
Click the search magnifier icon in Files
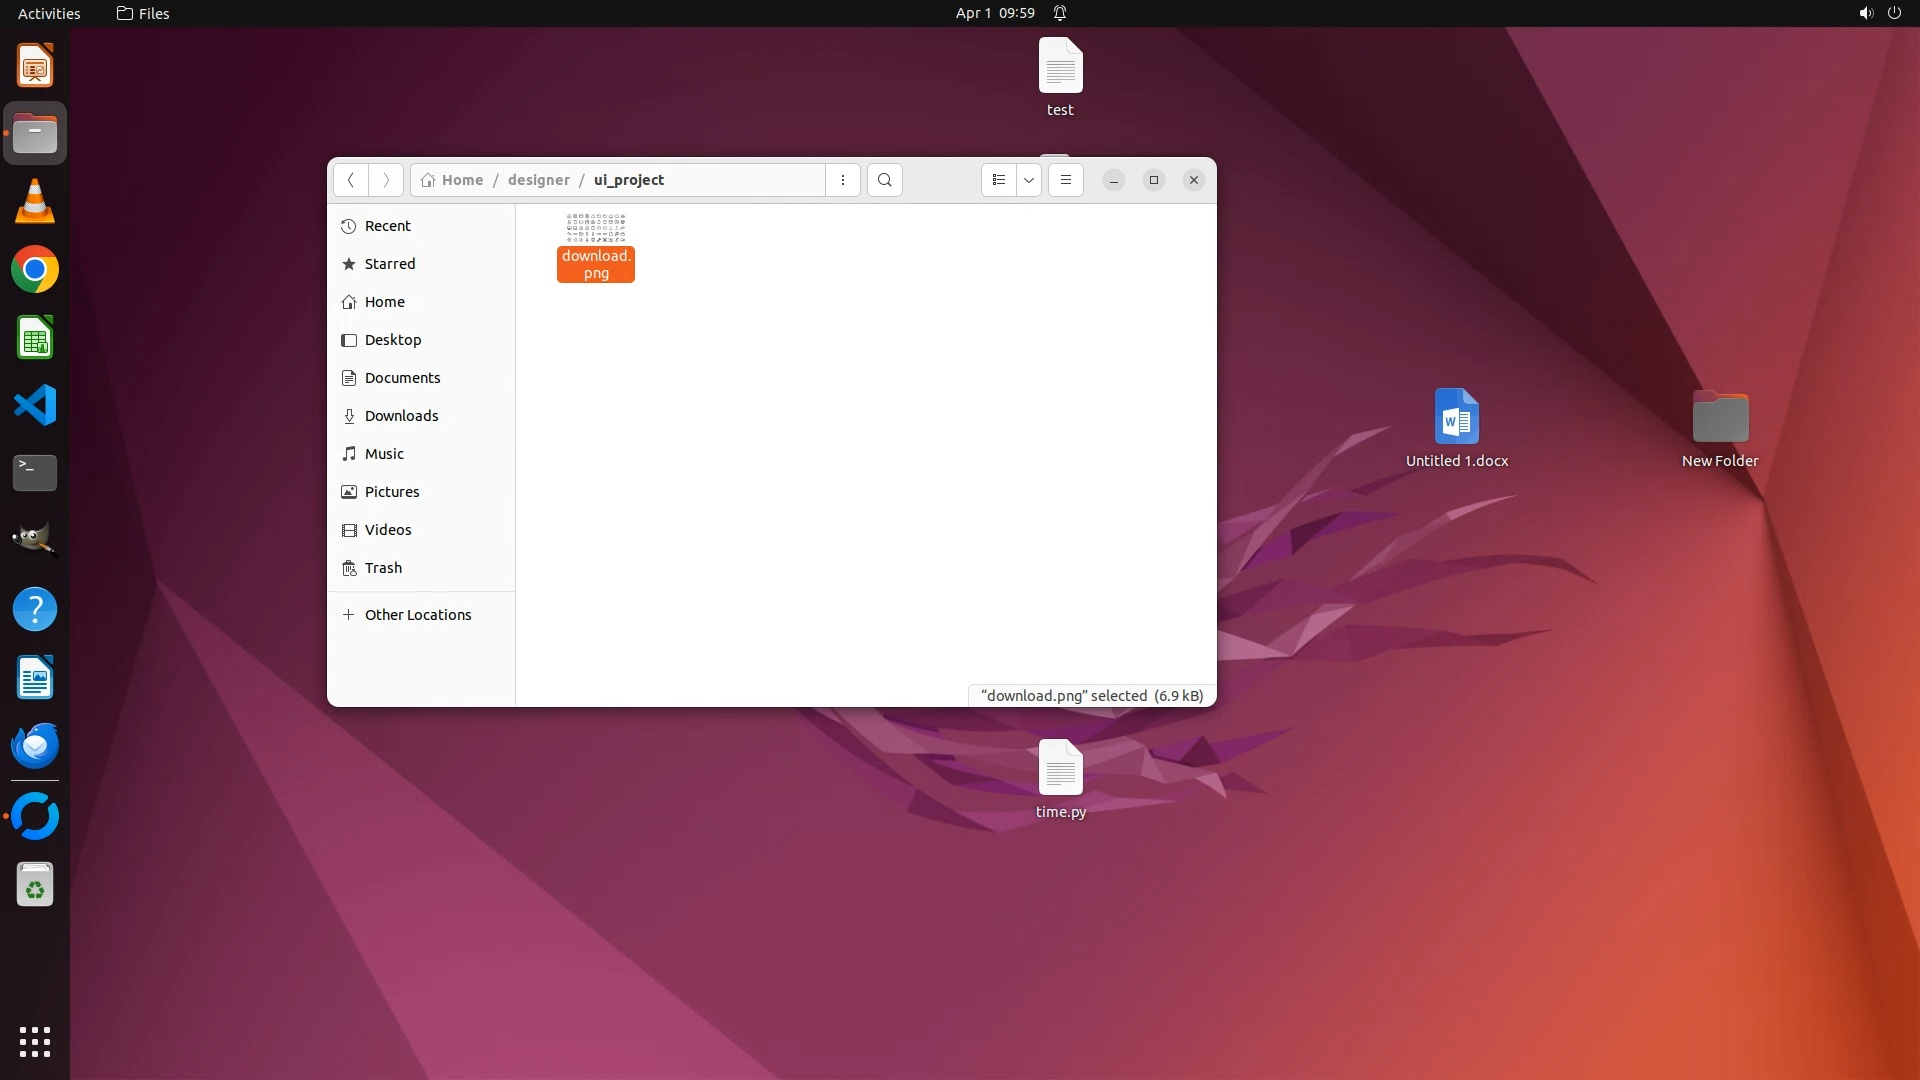click(884, 180)
